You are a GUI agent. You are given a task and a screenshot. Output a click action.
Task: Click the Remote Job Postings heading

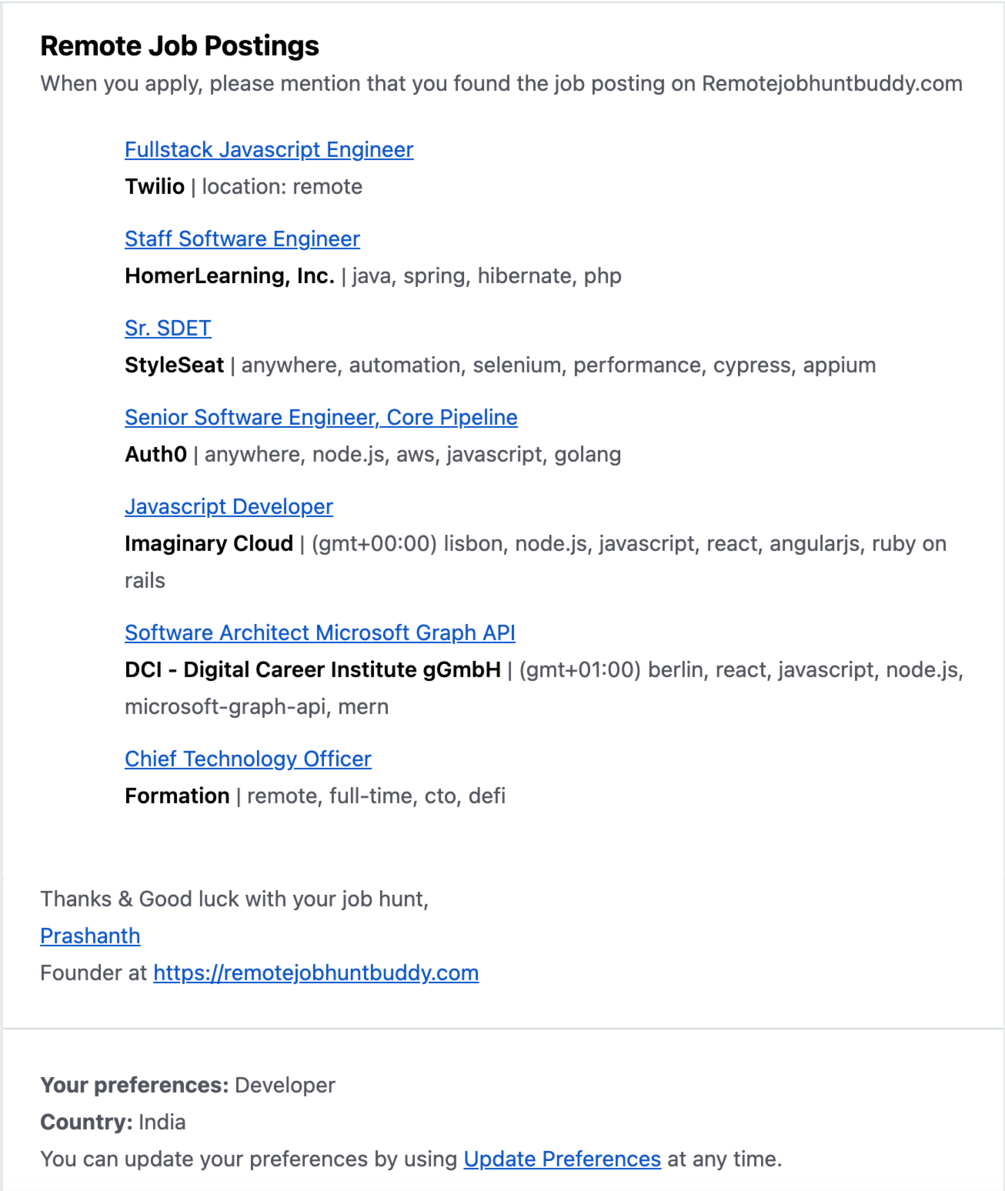click(x=180, y=46)
